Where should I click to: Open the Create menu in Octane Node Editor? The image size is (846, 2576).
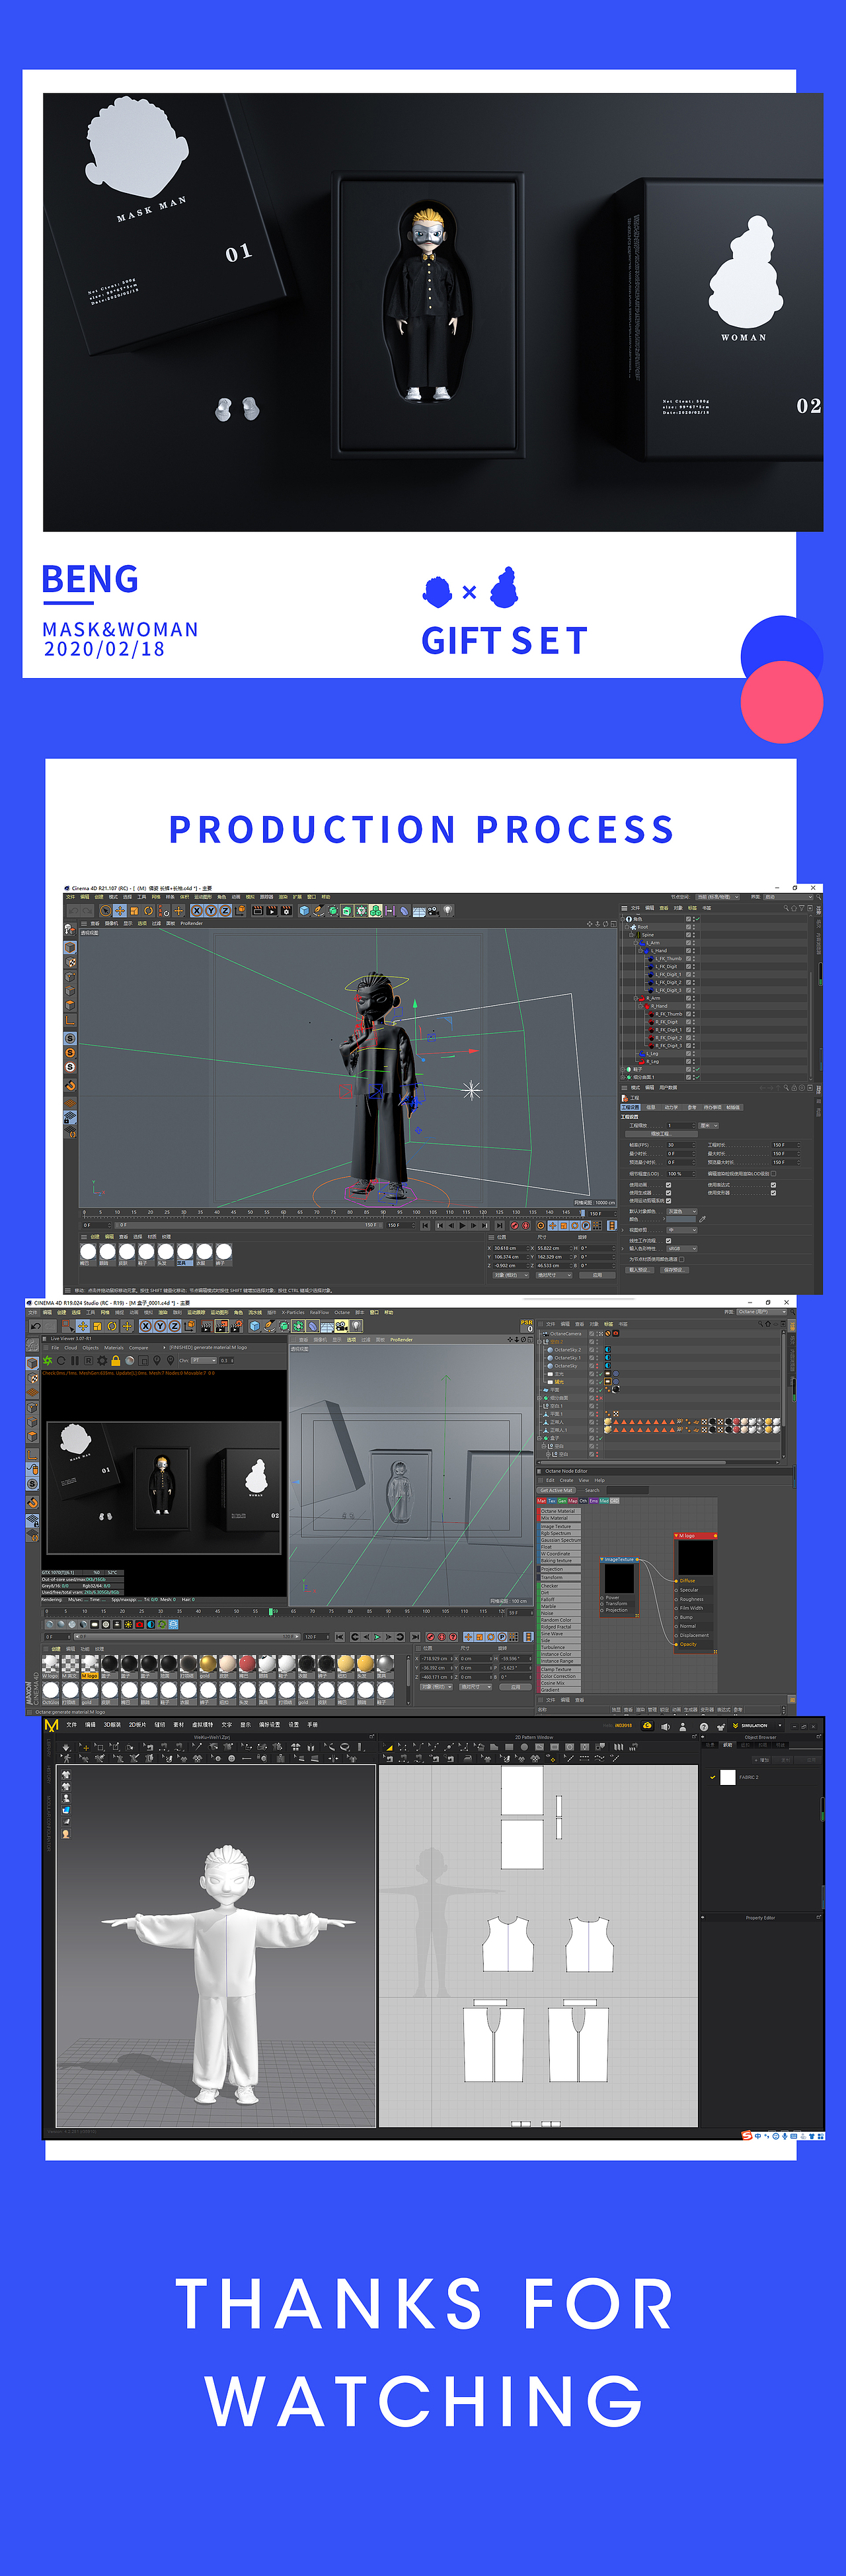[x=566, y=1480]
